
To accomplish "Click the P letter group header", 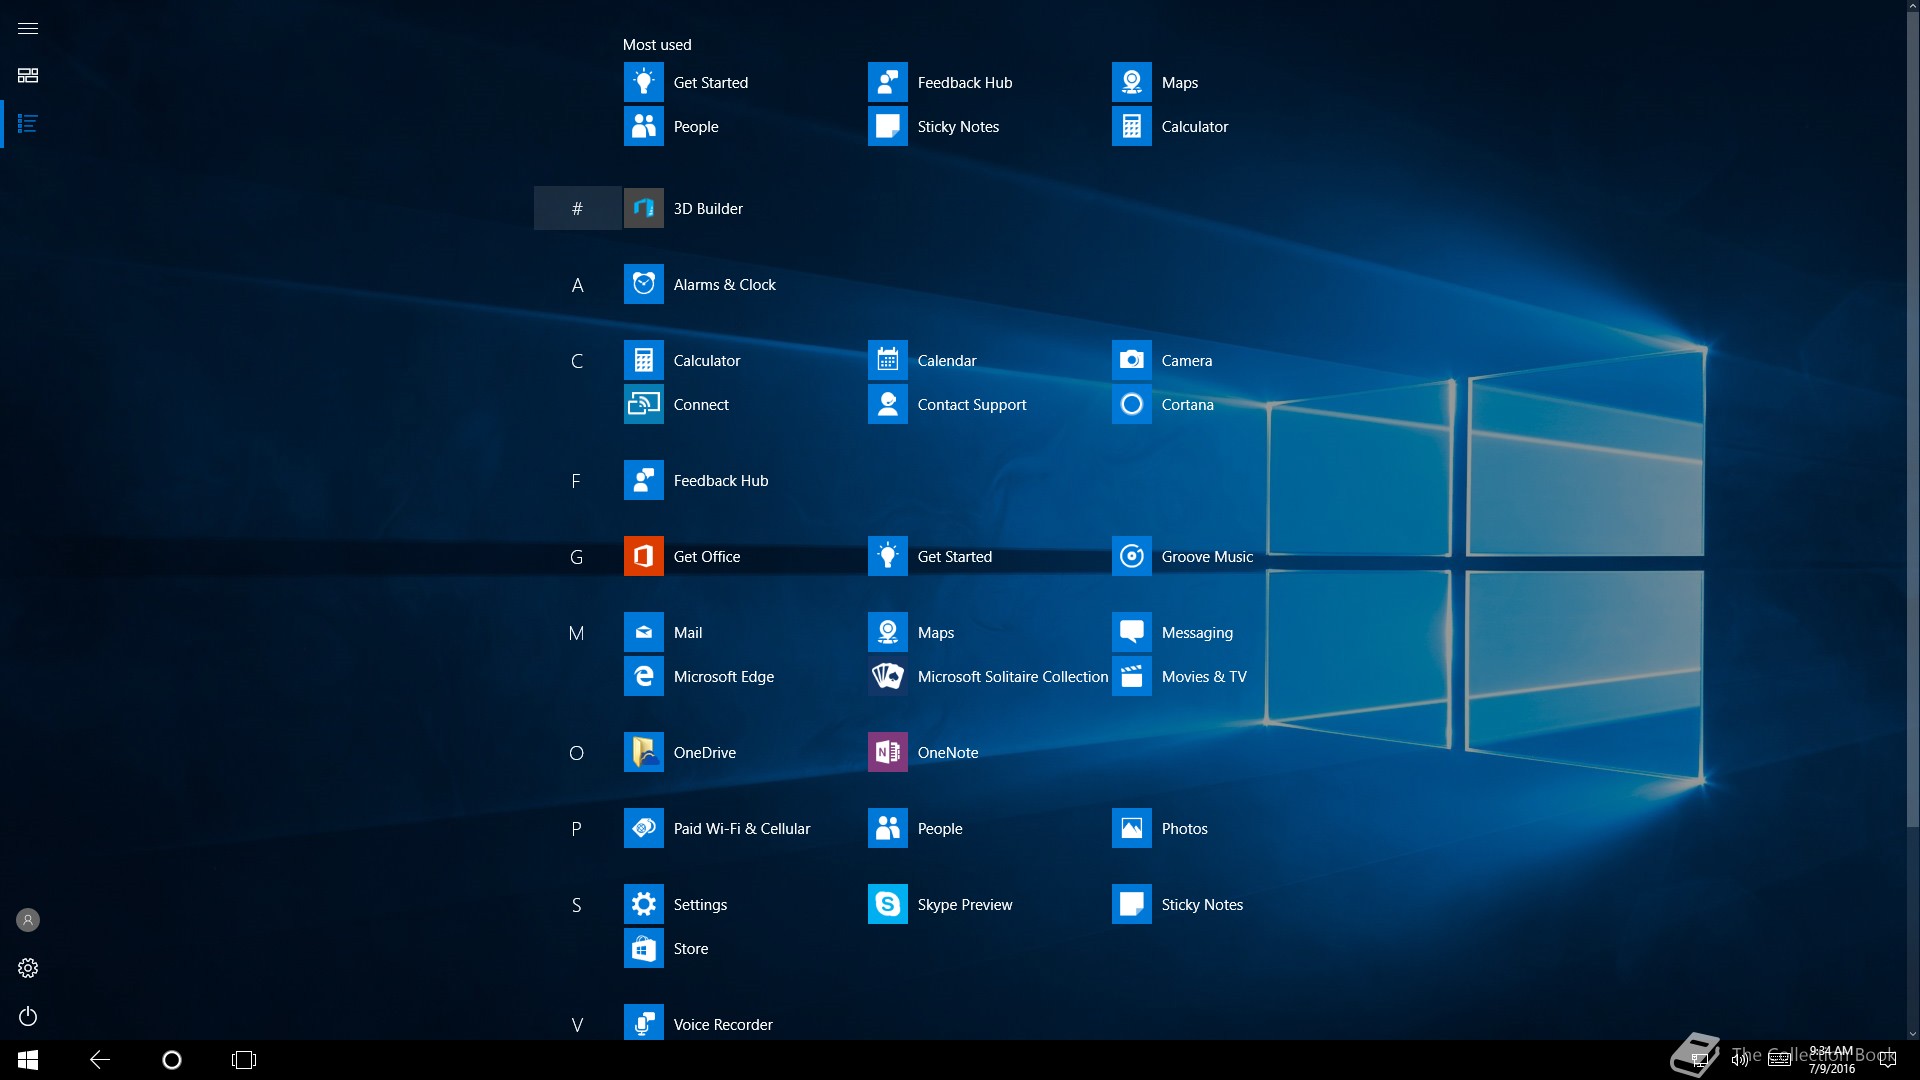I will (x=577, y=829).
